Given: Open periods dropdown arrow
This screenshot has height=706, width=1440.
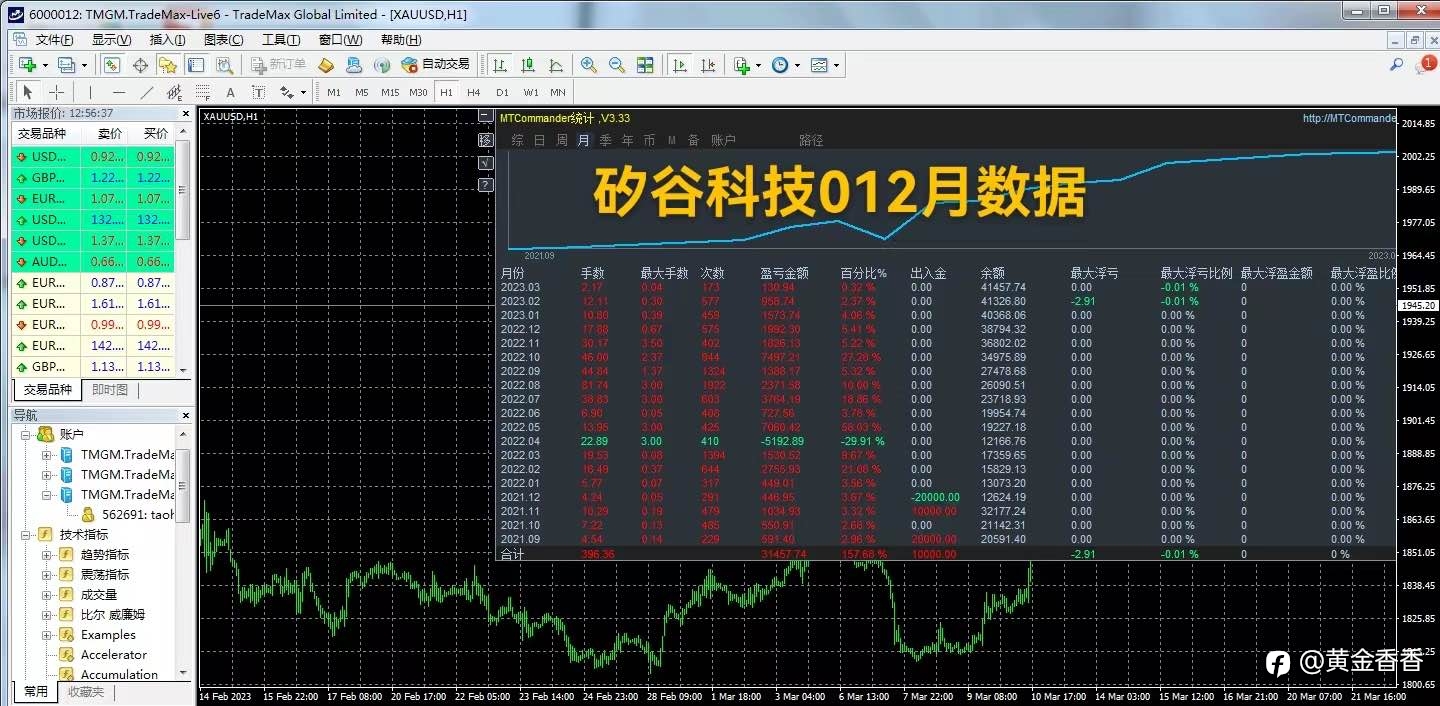Looking at the screenshot, I should coord(797,66).
